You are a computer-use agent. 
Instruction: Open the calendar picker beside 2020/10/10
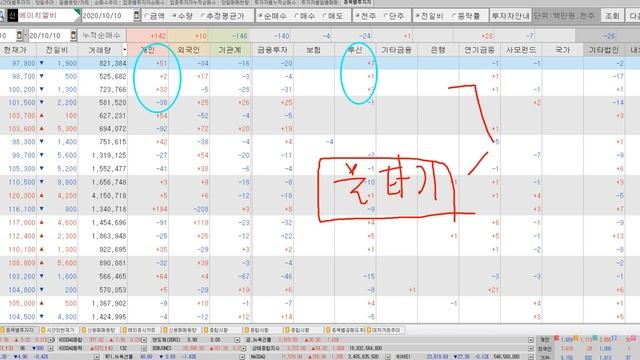point(136,16)
